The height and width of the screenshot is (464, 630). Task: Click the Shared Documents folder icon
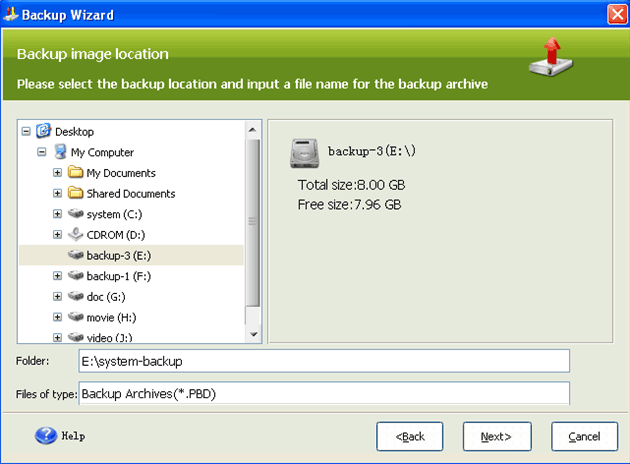click(x=75, y=193)
